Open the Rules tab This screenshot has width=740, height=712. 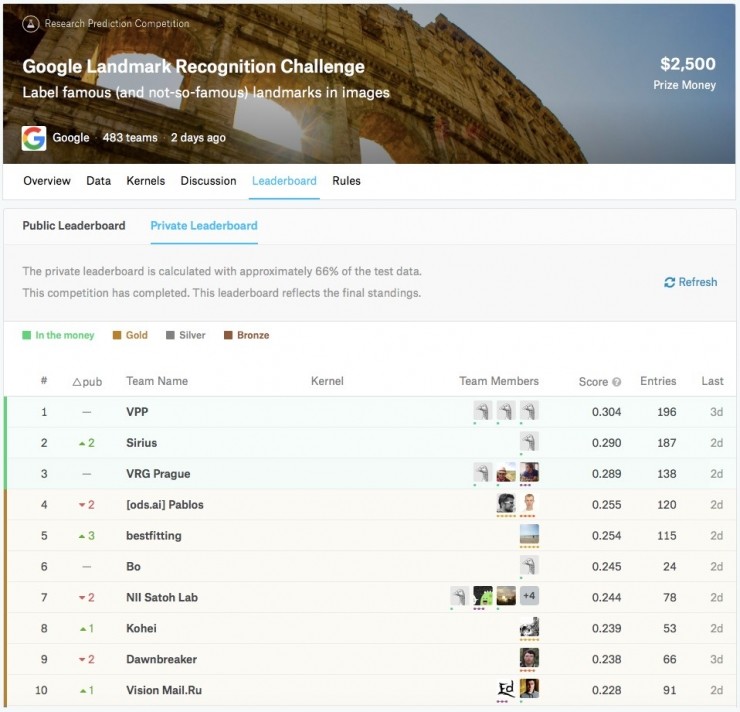(x=346, y=181)
